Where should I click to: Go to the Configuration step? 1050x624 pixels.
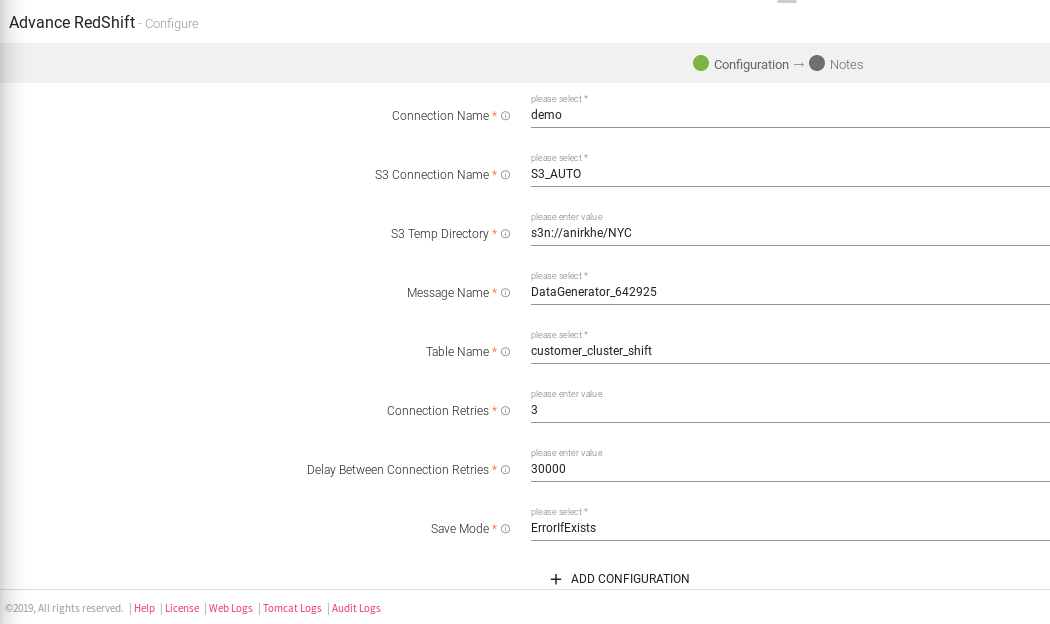coord(750,64)
